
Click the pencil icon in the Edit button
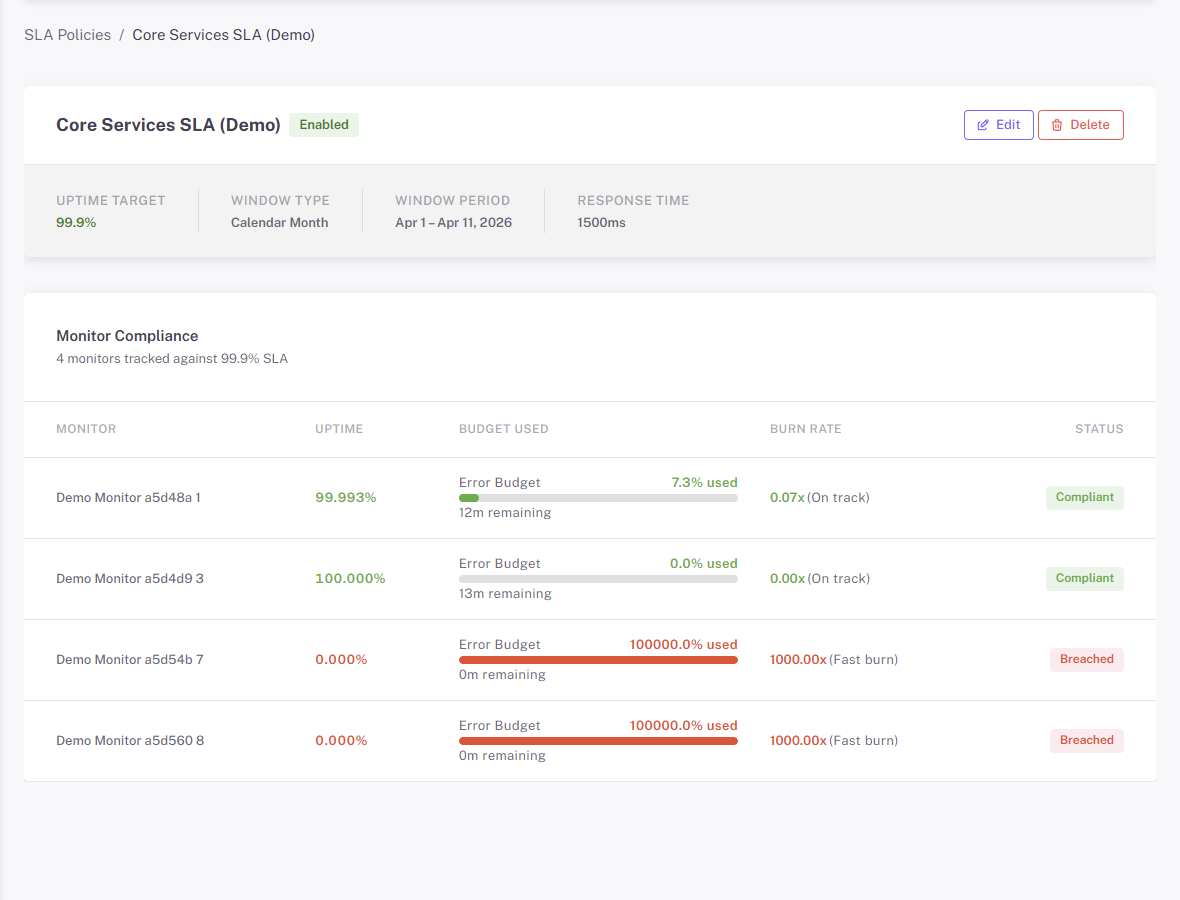tap(983, 124)
